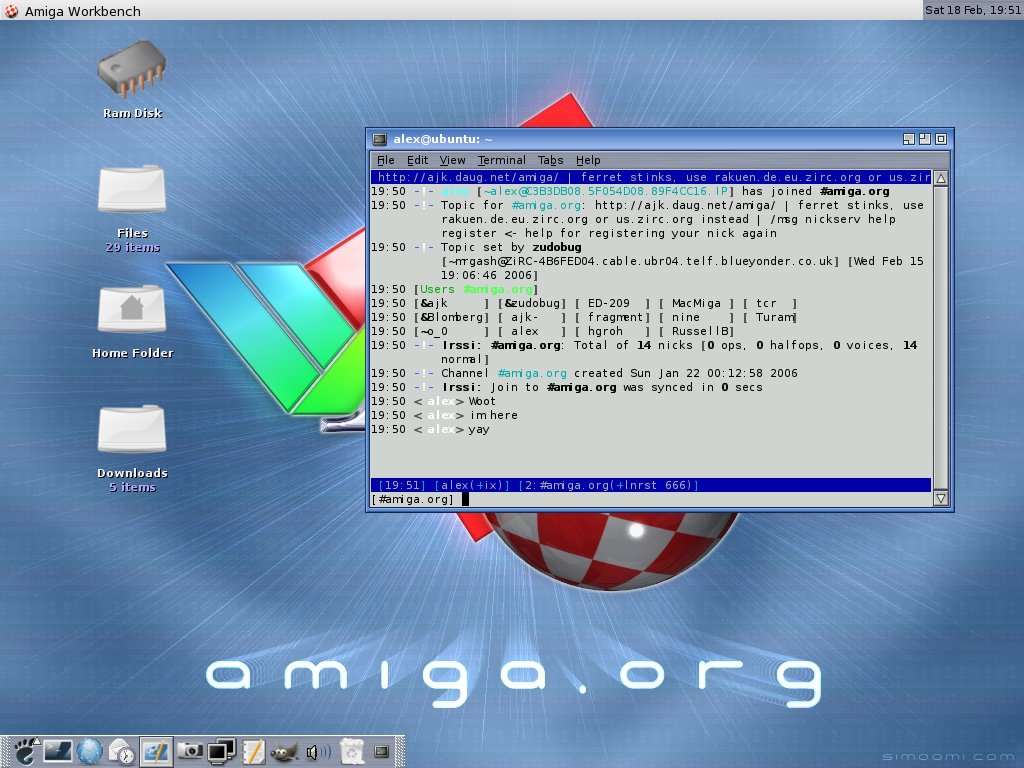Click the nick 'fragment' in the users list
Image resolution: width=1024 pixels, height=768 pixels.
(615, 317)
